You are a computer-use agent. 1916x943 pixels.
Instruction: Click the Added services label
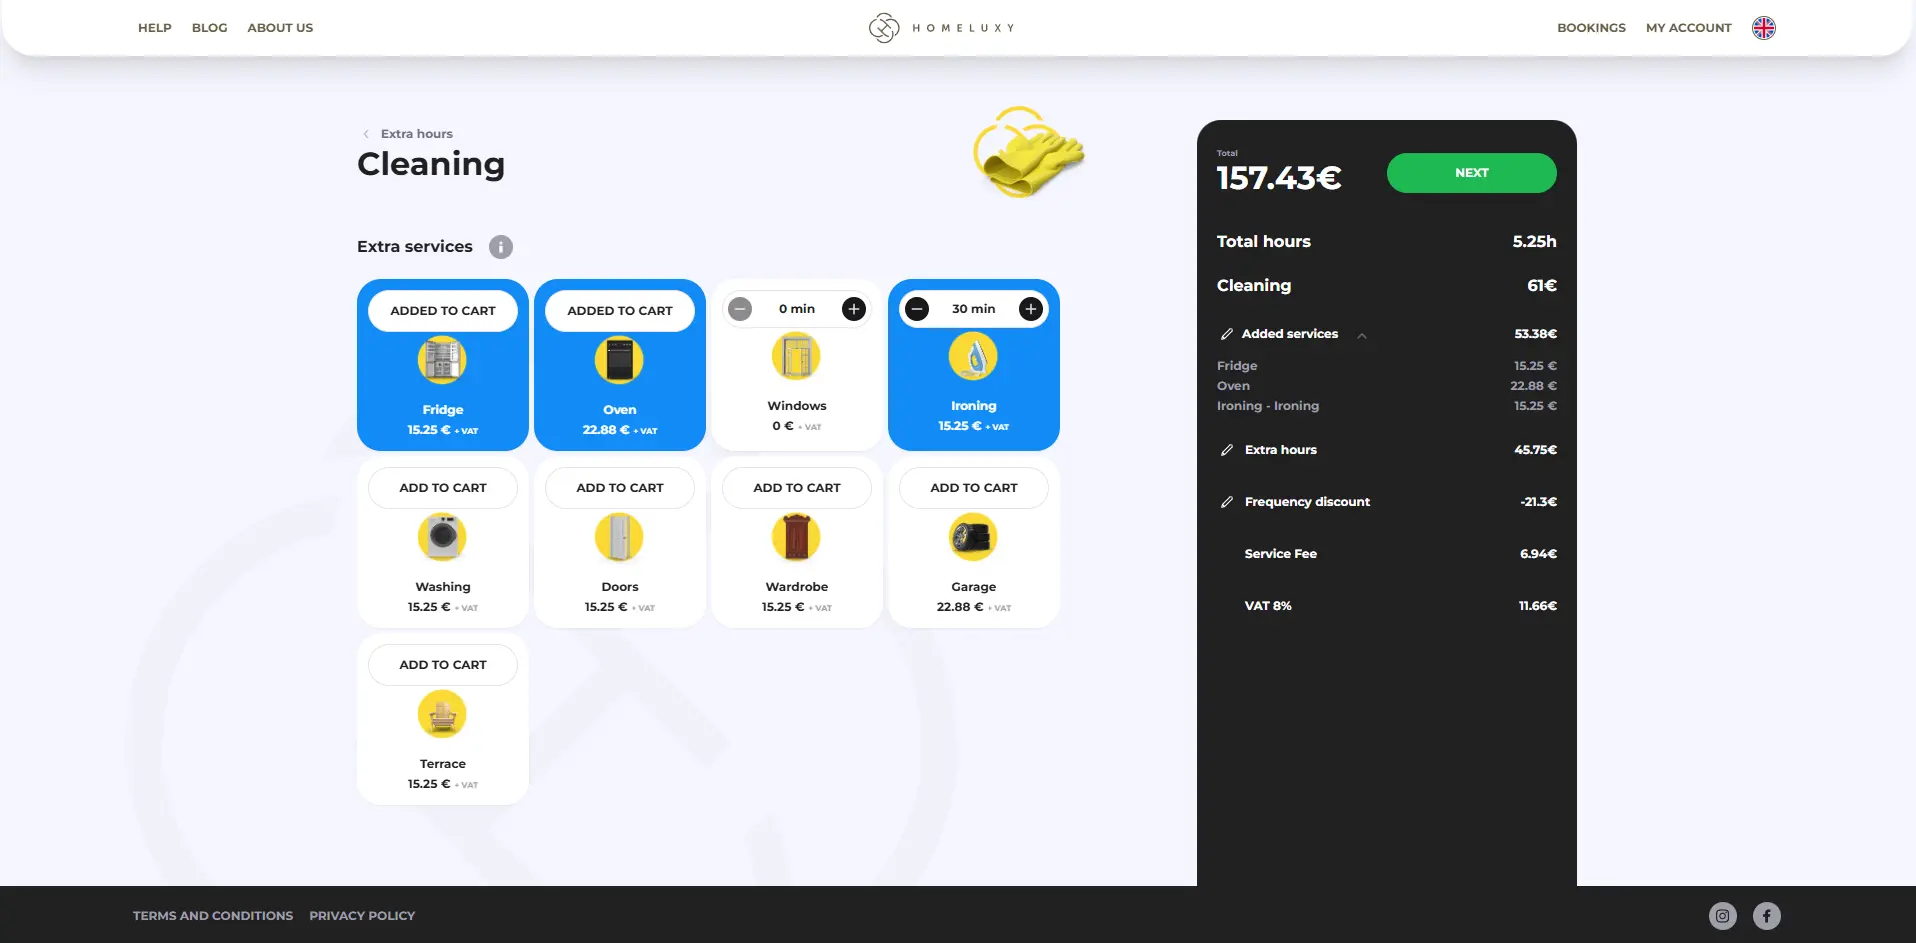pos(1290,334)
